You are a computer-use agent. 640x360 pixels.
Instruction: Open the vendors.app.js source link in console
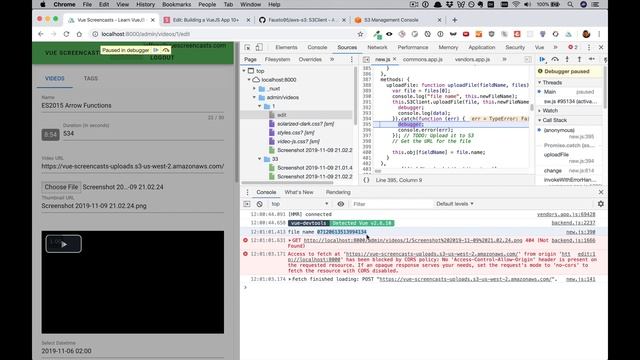566,214
